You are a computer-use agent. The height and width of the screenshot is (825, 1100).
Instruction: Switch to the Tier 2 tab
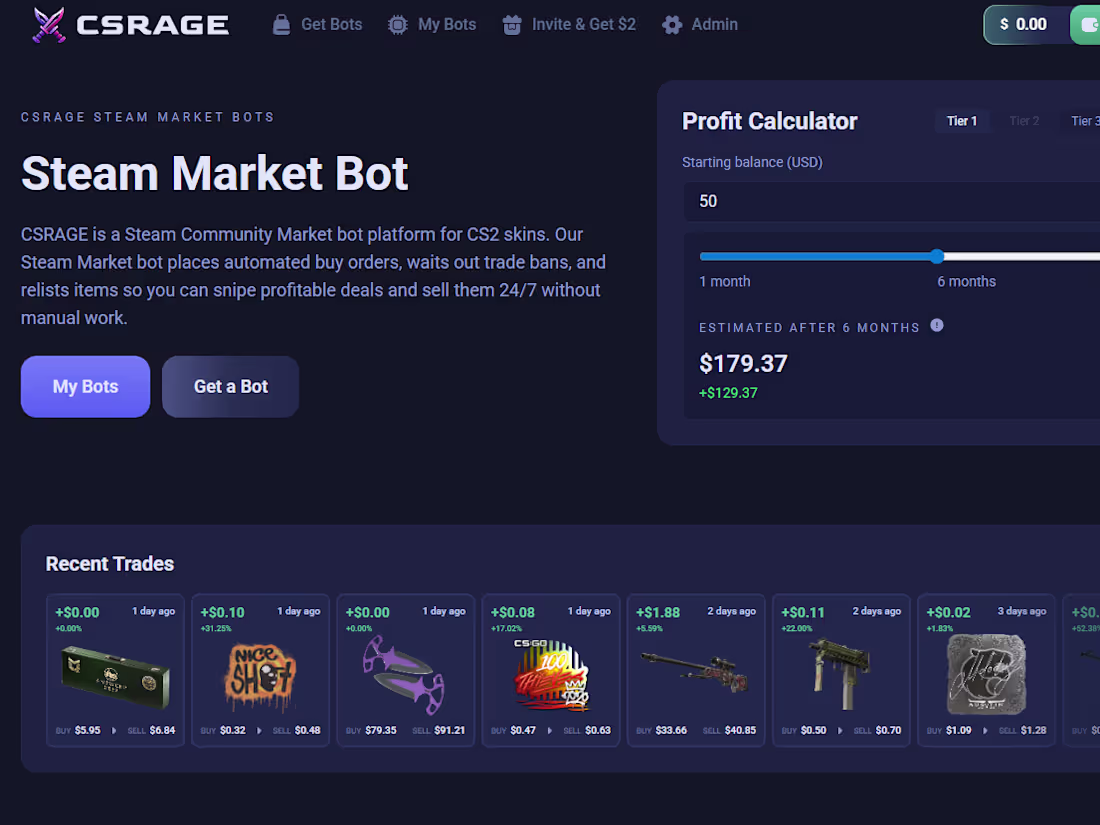coord(1024,120)
